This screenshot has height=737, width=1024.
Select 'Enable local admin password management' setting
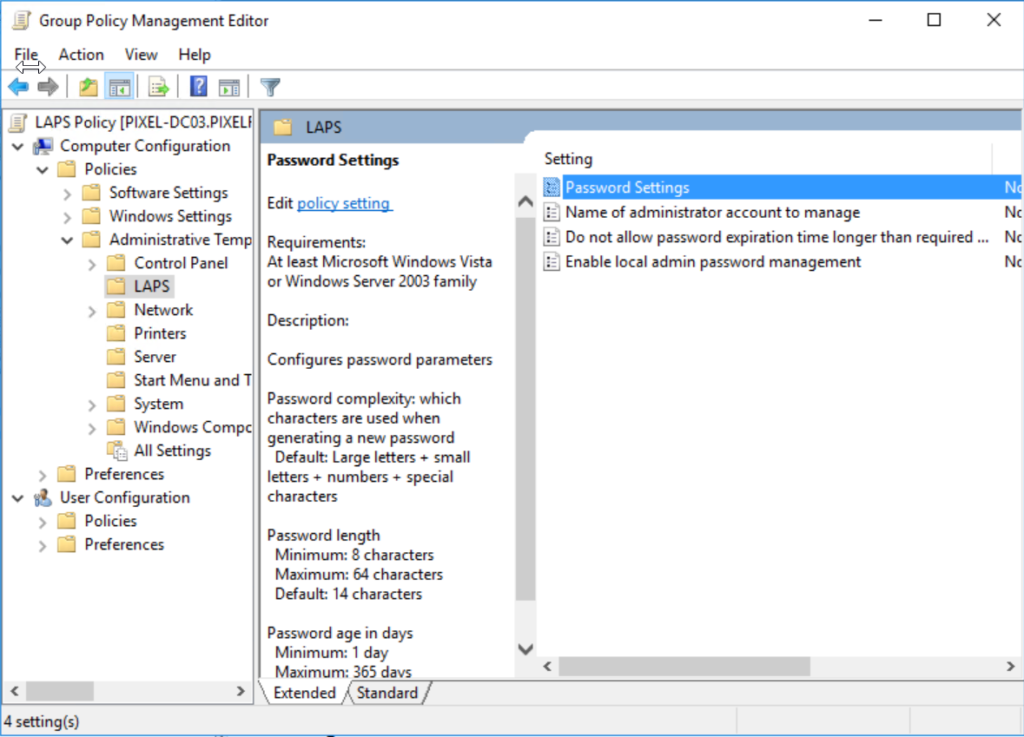click(713, 262)
